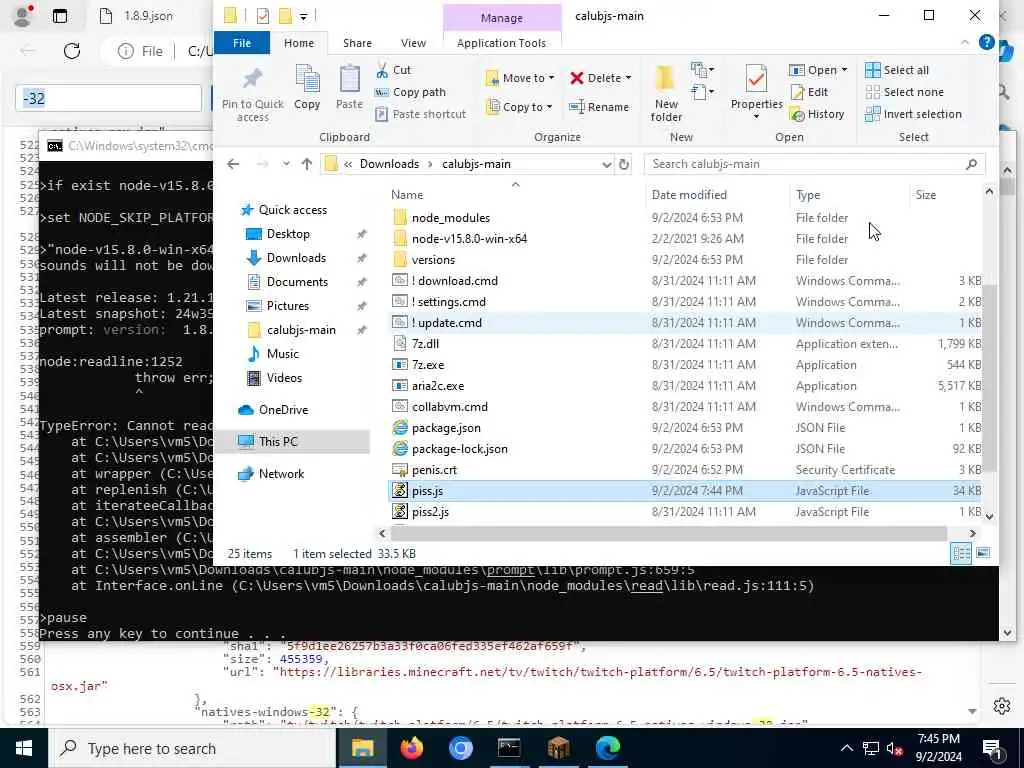This screenshot has height=768, width=1024.
Task: Open the Application Tools tab
Action: coord(502,42)
